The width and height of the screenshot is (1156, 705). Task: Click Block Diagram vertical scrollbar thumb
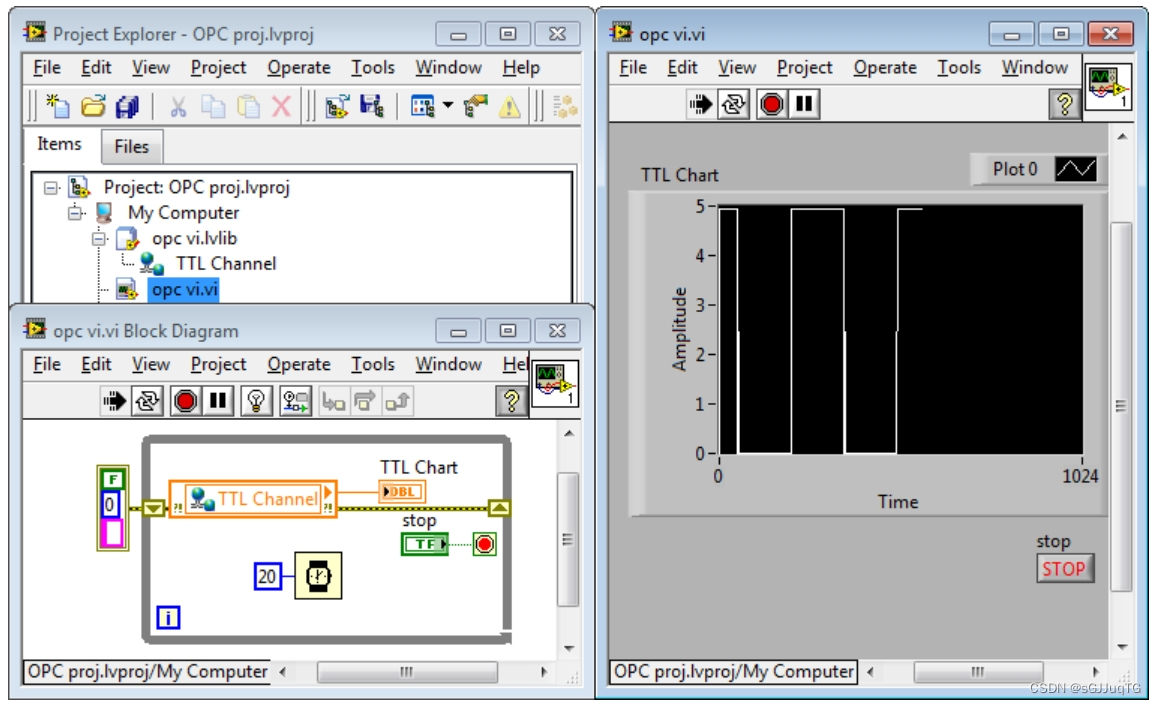click(568, 539)
